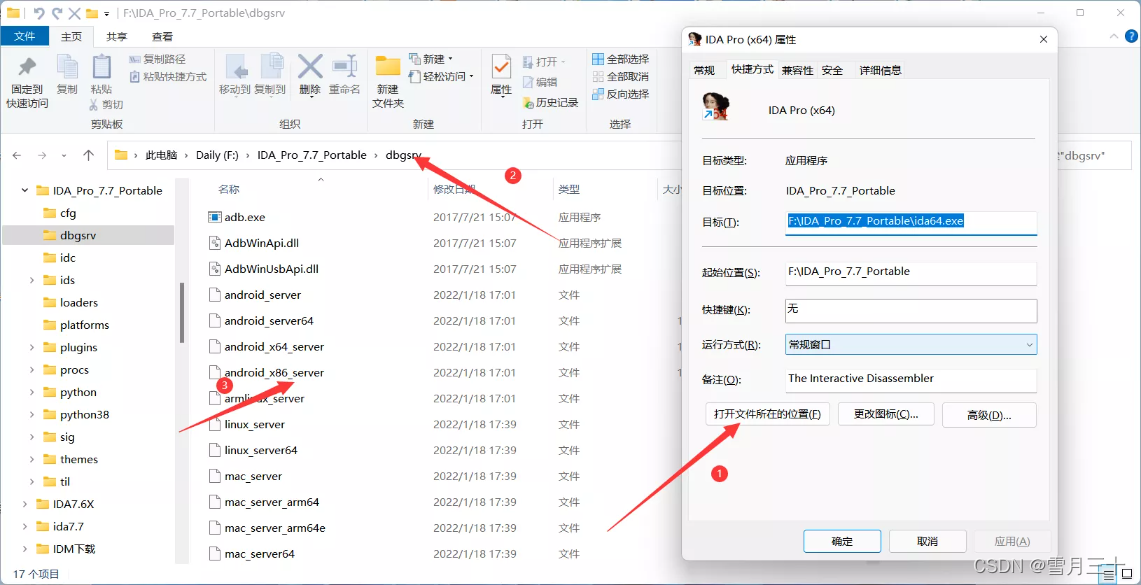Click the Back navigation arrow
Image resolution: width=1141 pixels, height=585 pixels.
tap(17, 155)
